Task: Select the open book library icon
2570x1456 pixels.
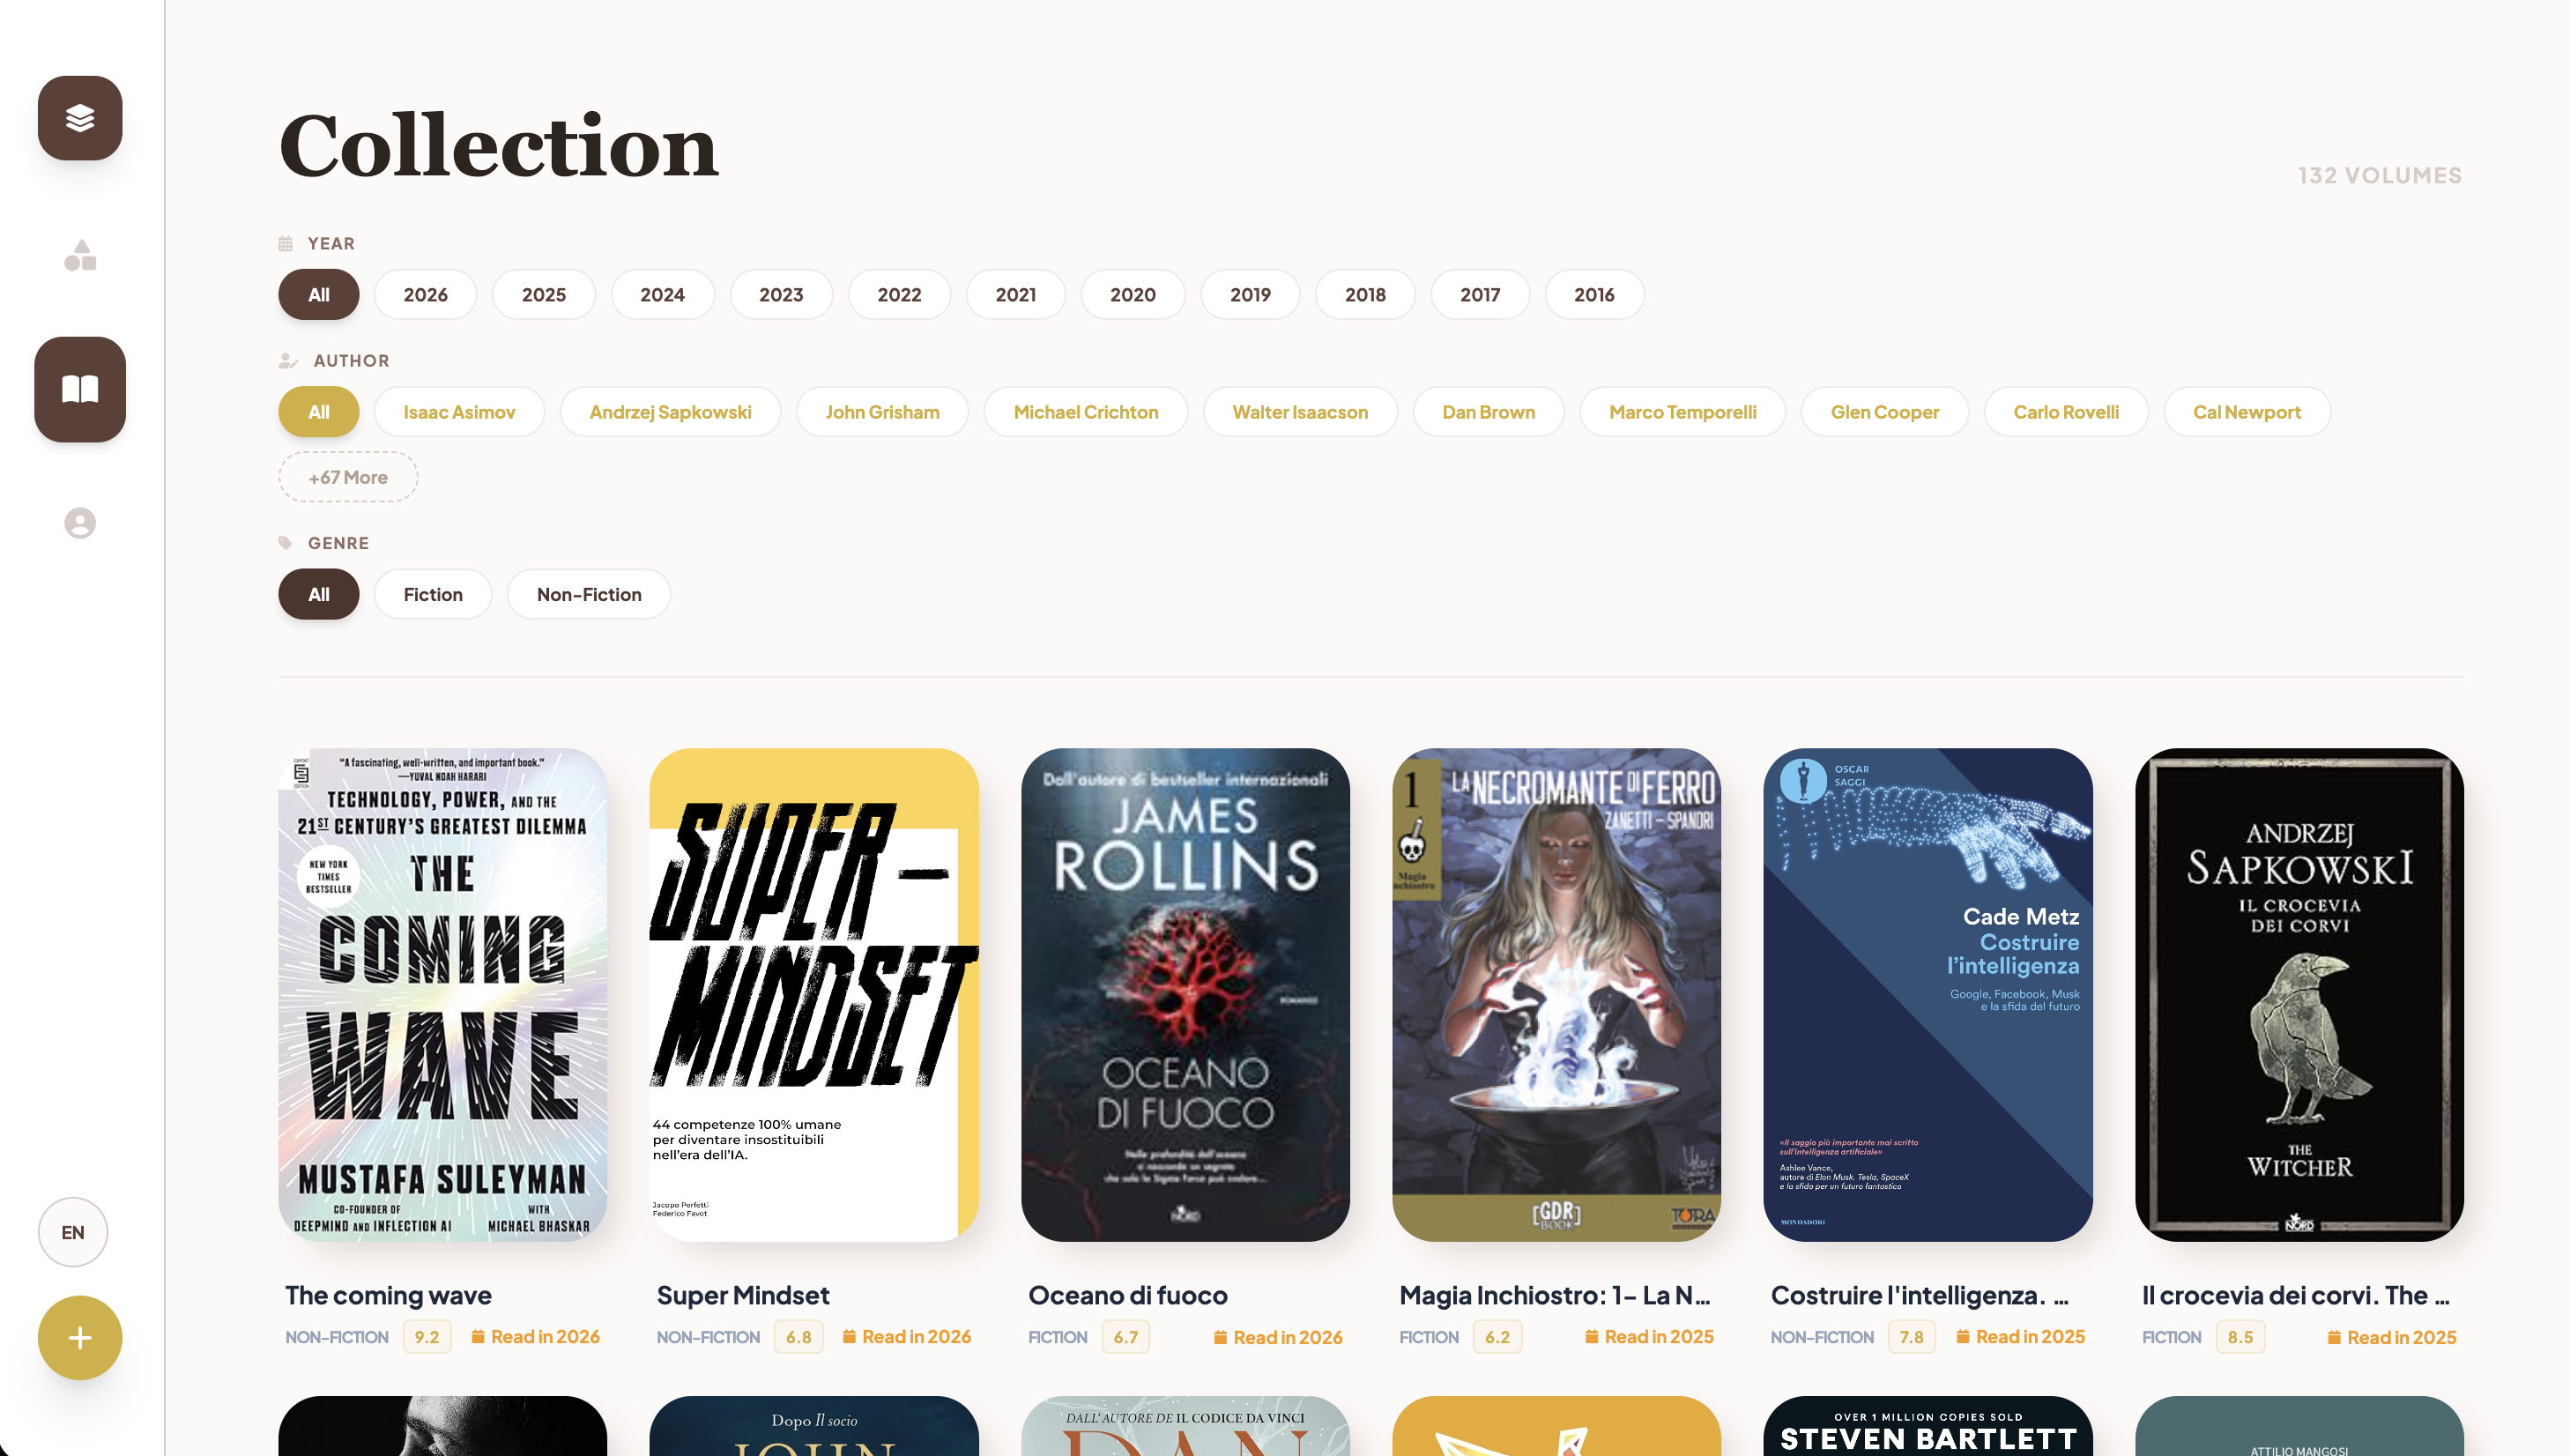Action: click(x=80, y=389)
